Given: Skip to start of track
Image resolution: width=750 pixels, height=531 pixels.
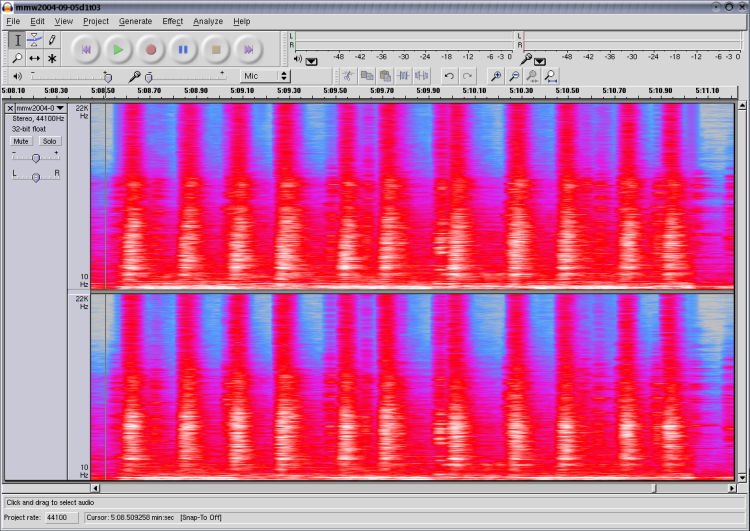Looking at the screenshot, I should (x=86, y=49).
